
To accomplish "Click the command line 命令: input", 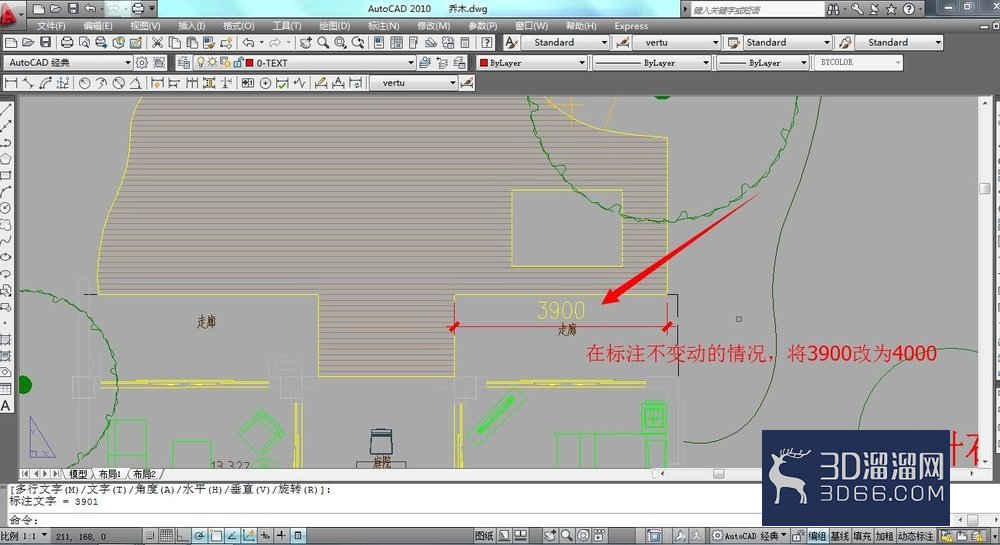I will coord(383,520).
